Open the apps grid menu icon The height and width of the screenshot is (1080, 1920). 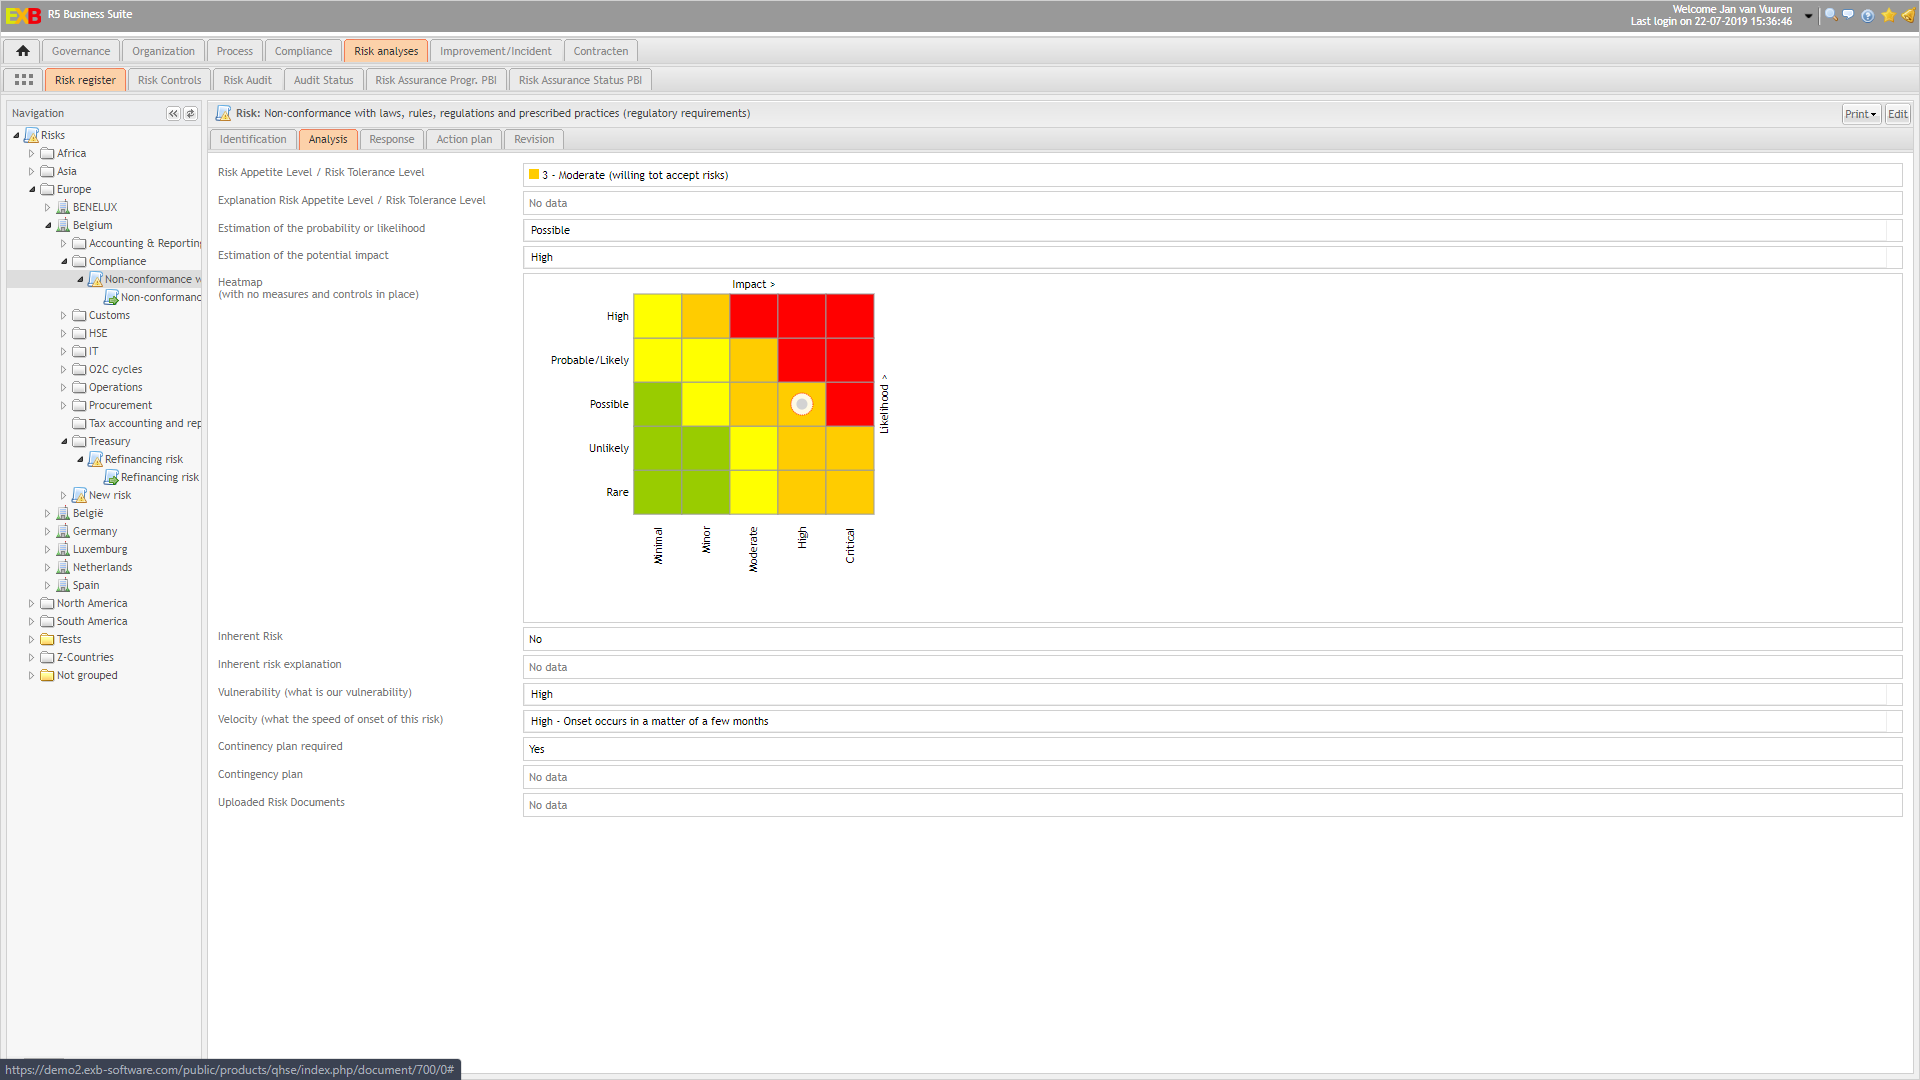tap(24, 80)
